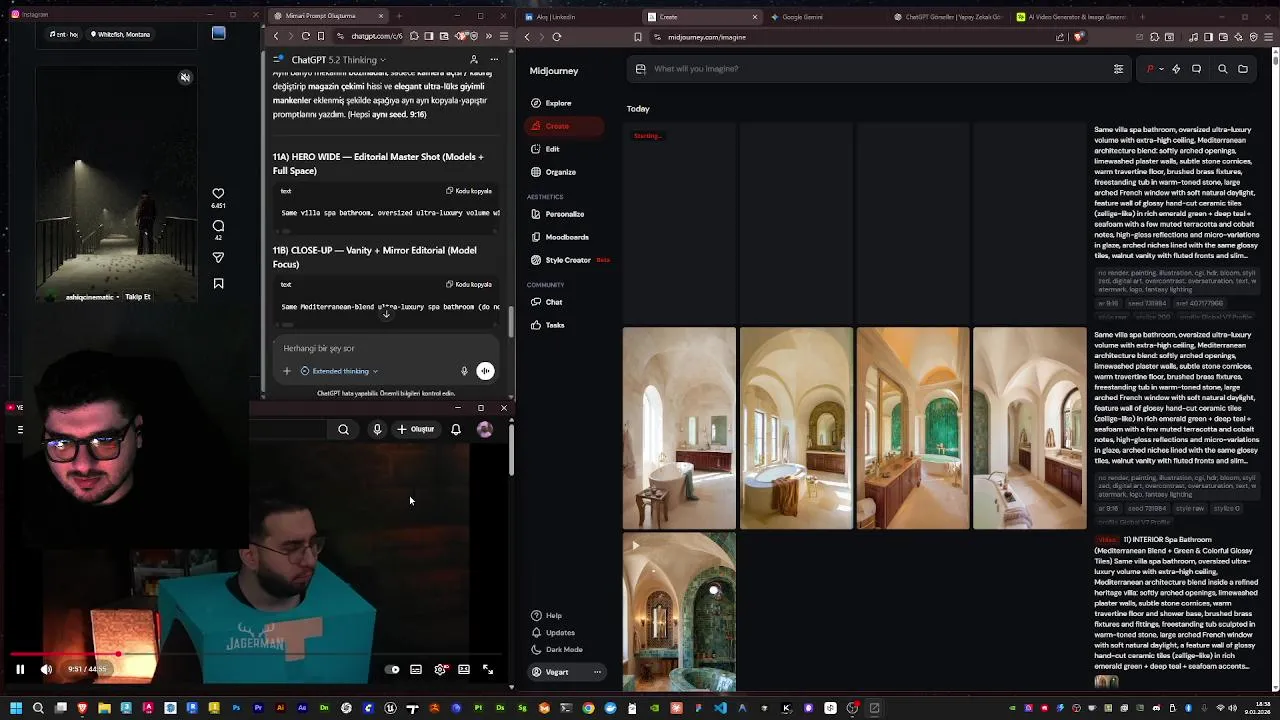
Task: Open the video thumbnail of green tiled bathroom
Action: (679, 611)
